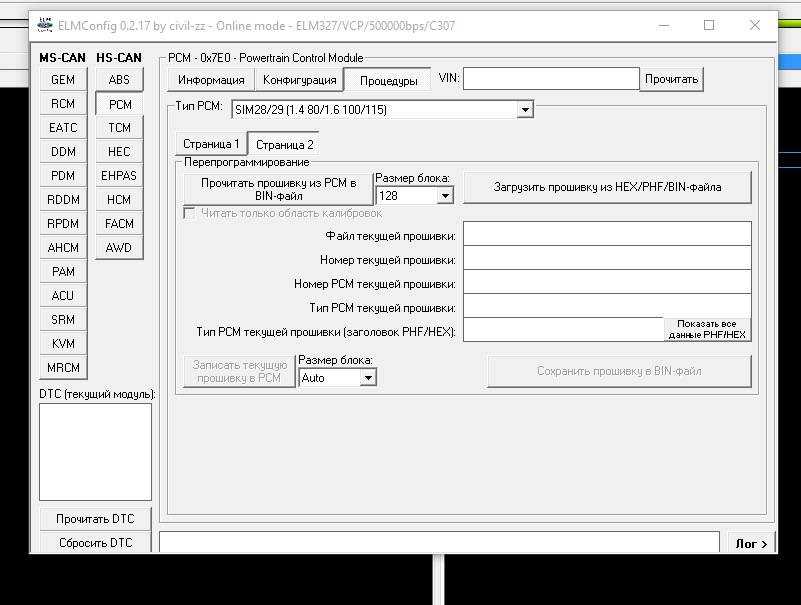Read firmware from PCM to BIN file
801x605 pixels.
(x=278, y=189)
